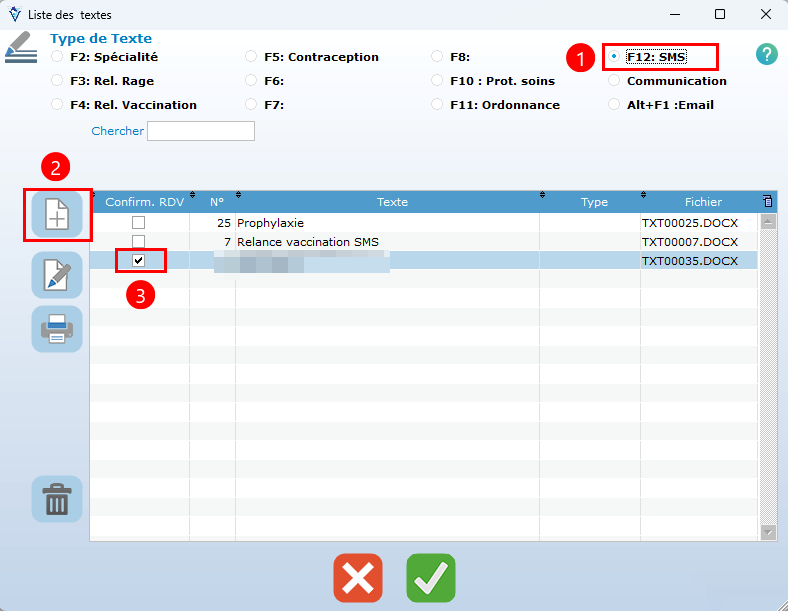
Task: Click the vertical scrollbar track of the list
Action: [x=768, y=377]
